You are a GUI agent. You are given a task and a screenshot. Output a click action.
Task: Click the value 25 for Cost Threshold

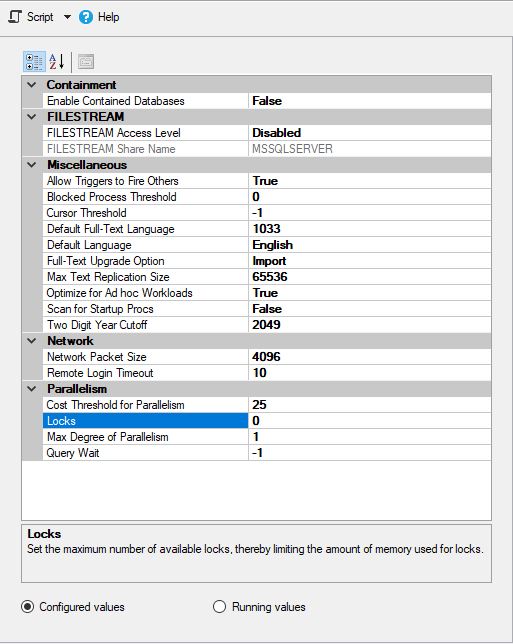pyautogui.click(x=370, y=405)
